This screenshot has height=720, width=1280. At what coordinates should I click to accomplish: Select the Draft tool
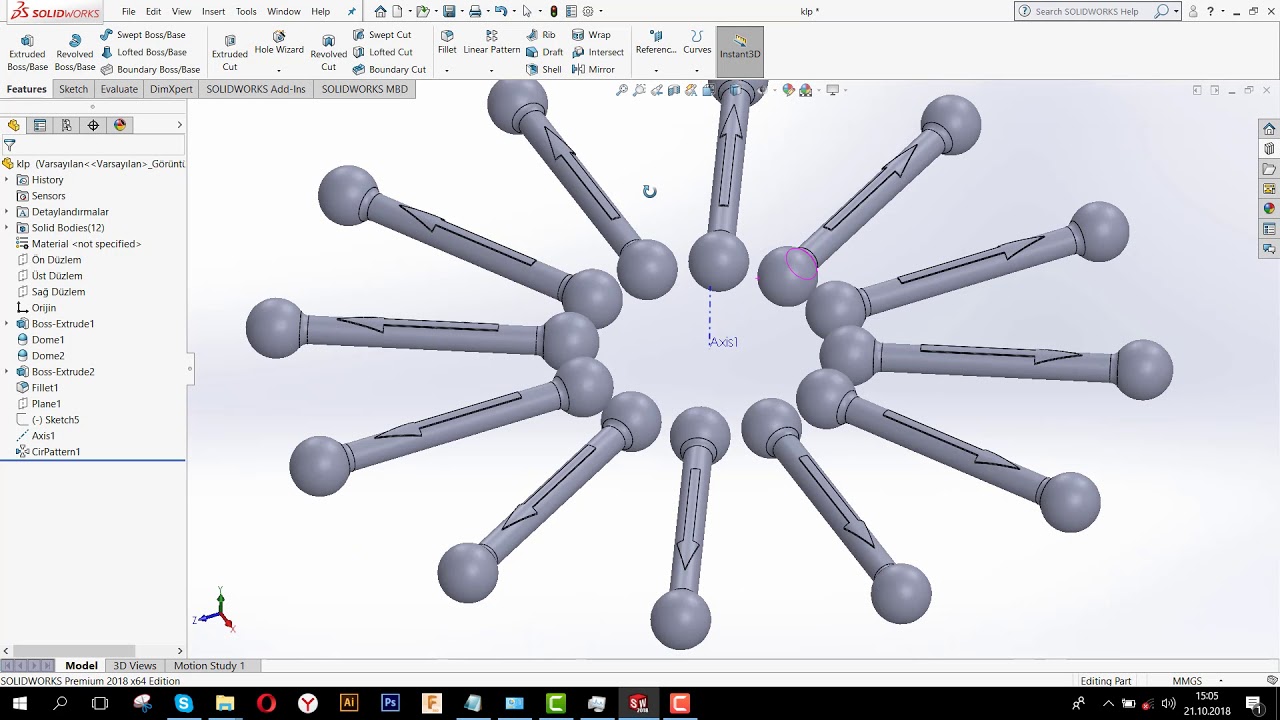point(545,52)
